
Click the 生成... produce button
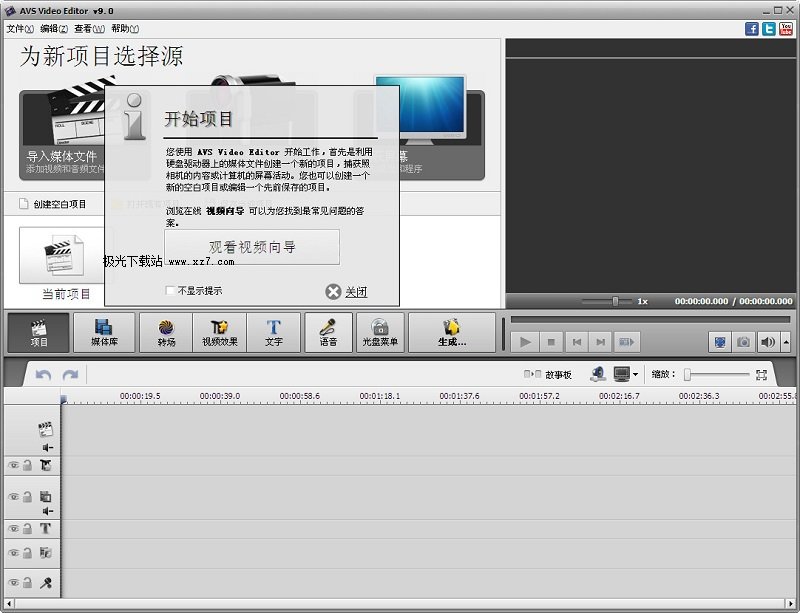[x=452, y=333]
